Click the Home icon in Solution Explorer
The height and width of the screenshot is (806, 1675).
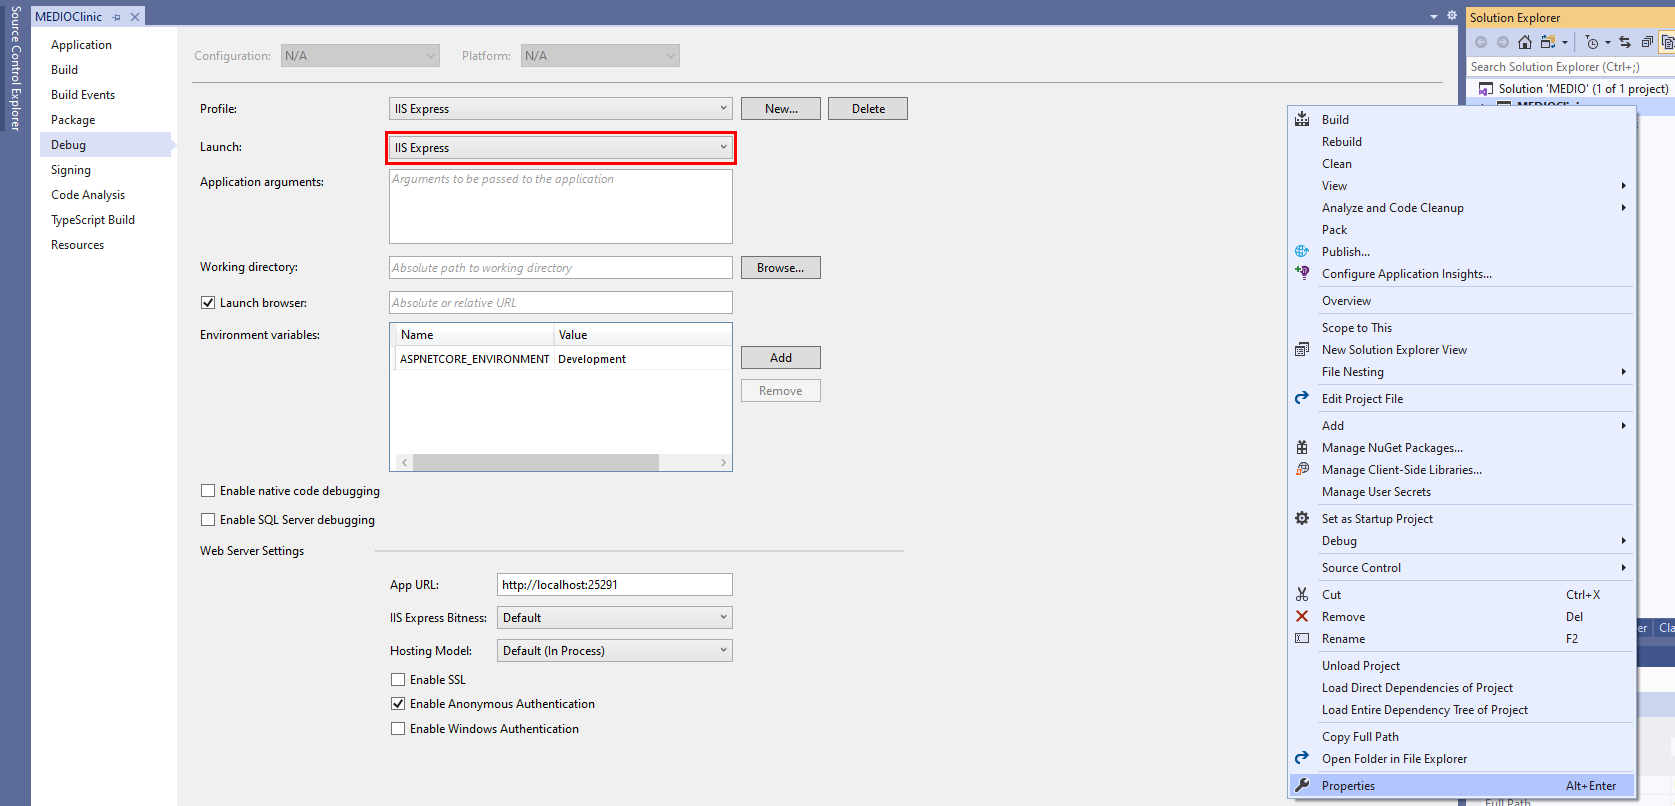pyautogui.click(x=1524, y=42)
